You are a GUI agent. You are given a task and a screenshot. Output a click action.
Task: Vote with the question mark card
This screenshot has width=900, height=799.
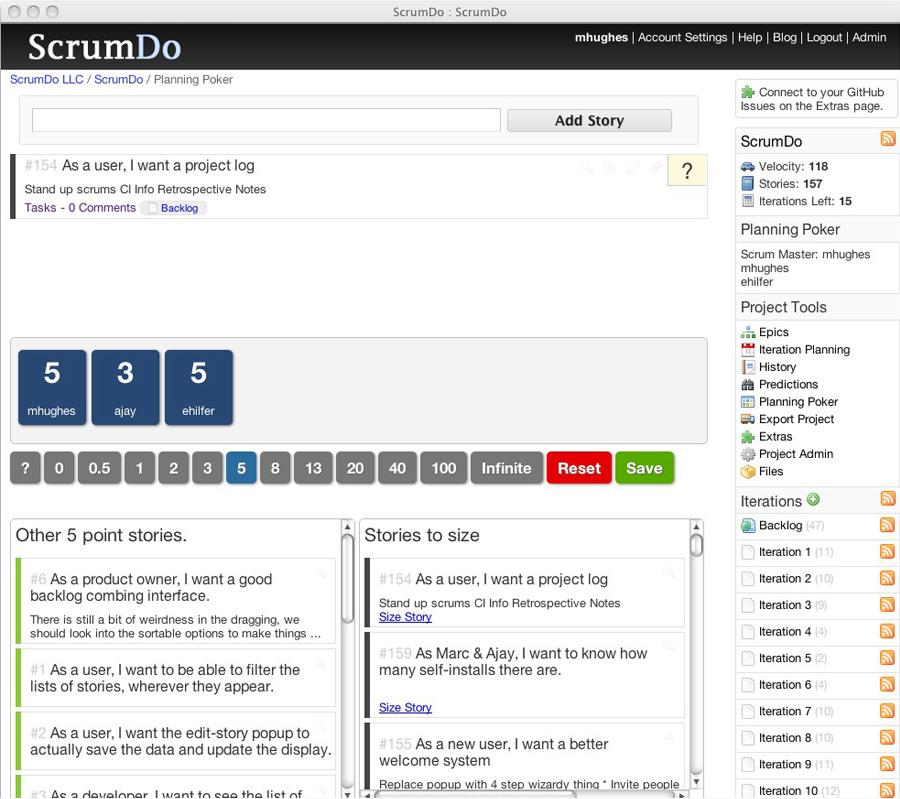pos(25,468)
